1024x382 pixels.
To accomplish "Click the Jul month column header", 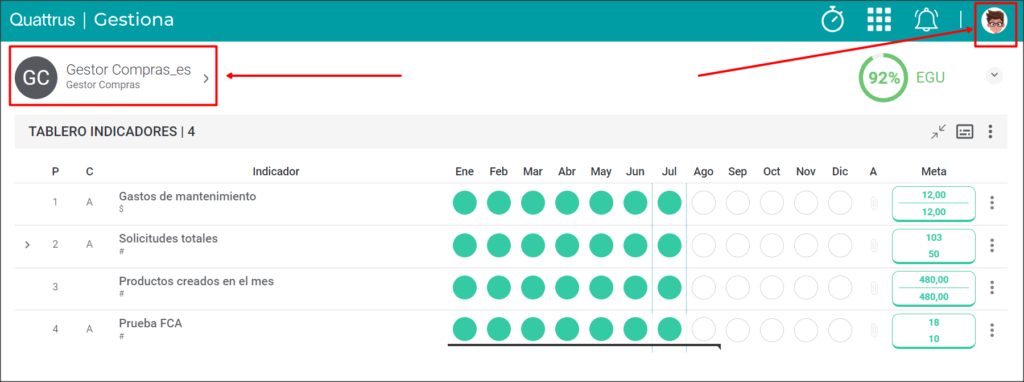I will (x=669, y=172).
